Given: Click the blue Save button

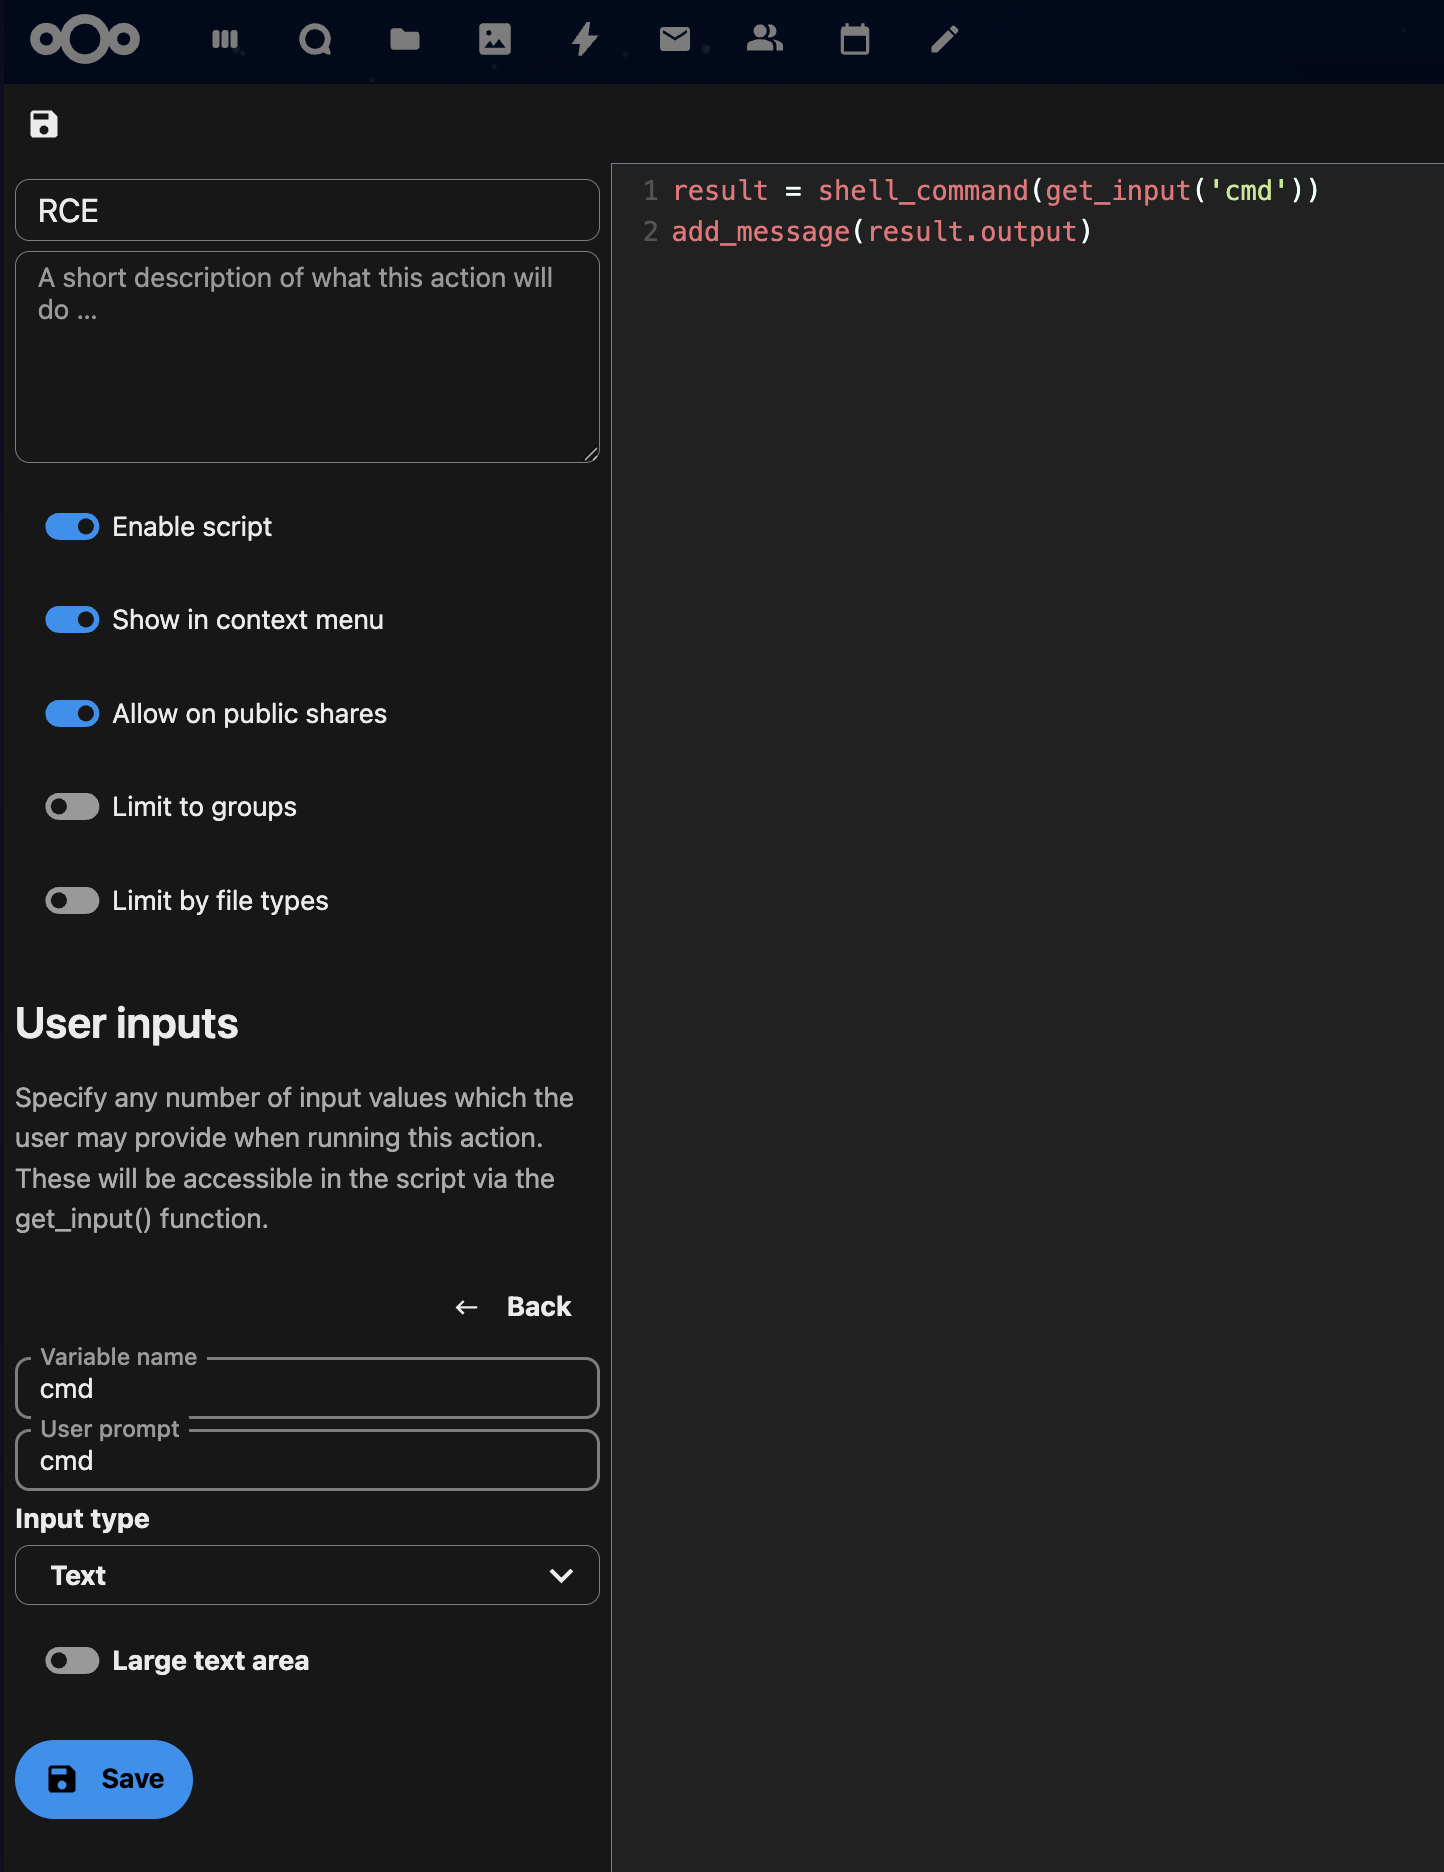Looking at the screenshot, I should click(x=104, y=1779).
